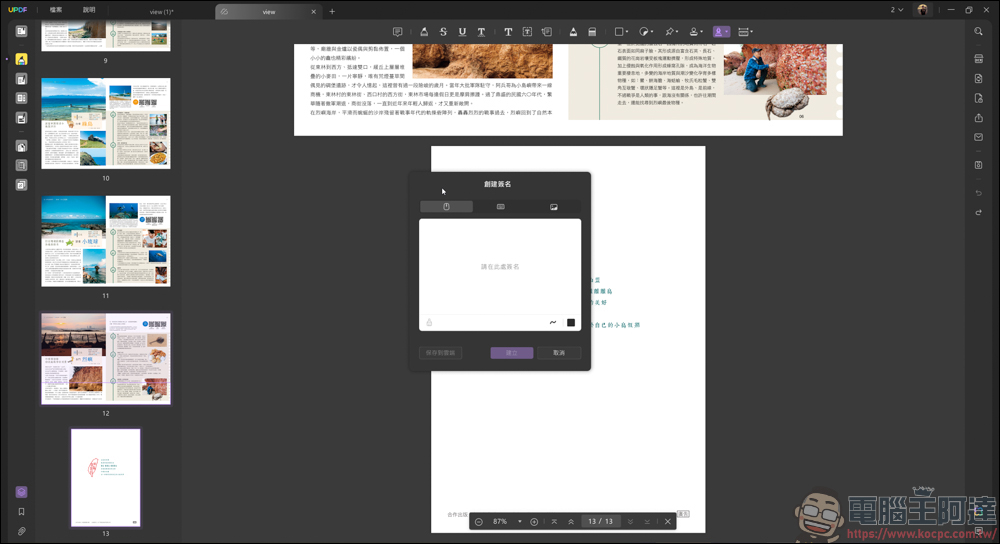Screen dimensions: 1000x544
Task: Zoom out with the minus button
Action: click(x=479, y=522)
